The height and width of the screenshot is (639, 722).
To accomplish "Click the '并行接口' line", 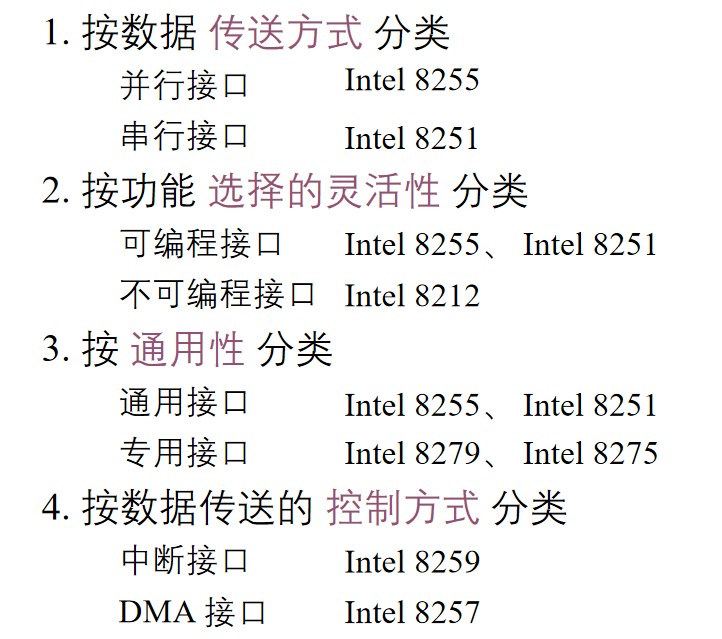I will [184, 85].
